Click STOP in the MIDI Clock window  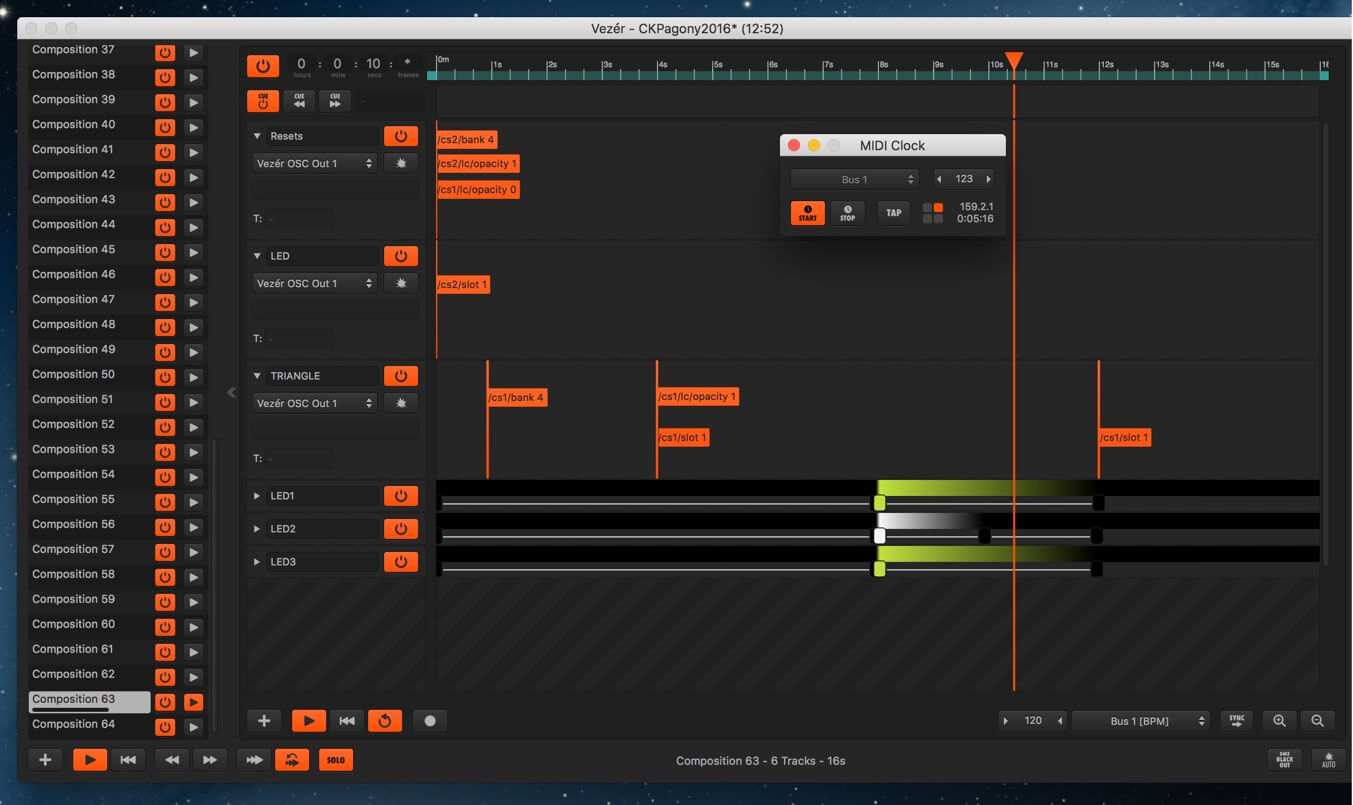(848, 212)
